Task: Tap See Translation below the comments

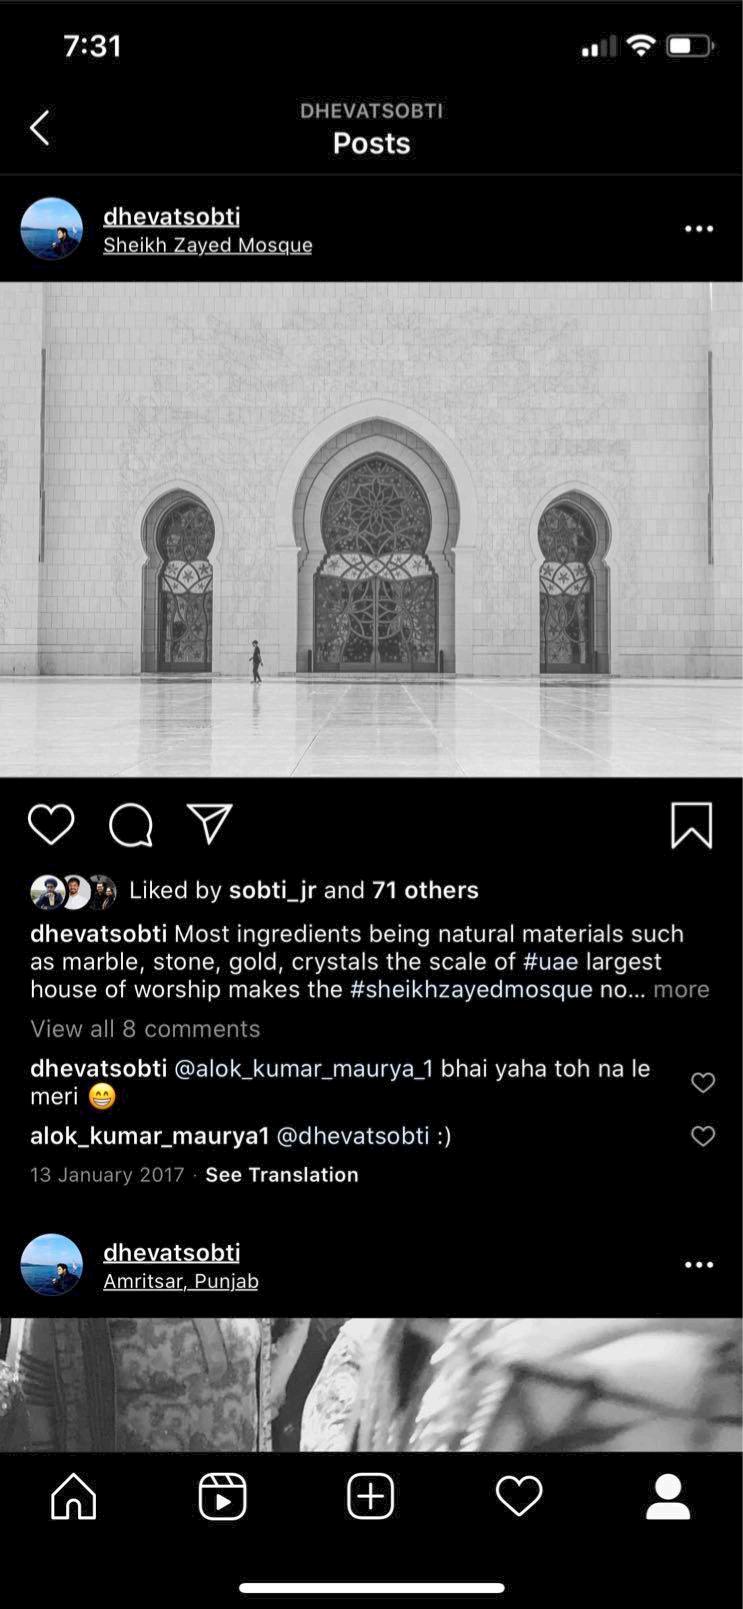Action: click(x=282, y=1175)
